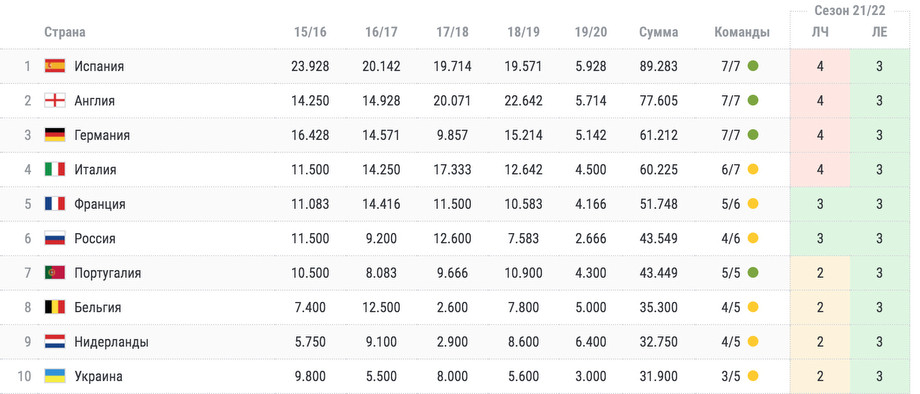Image resolution: width=920 pixels, height=394 pixels.
Task: Click the Команды column header
Action: [742, 32]
